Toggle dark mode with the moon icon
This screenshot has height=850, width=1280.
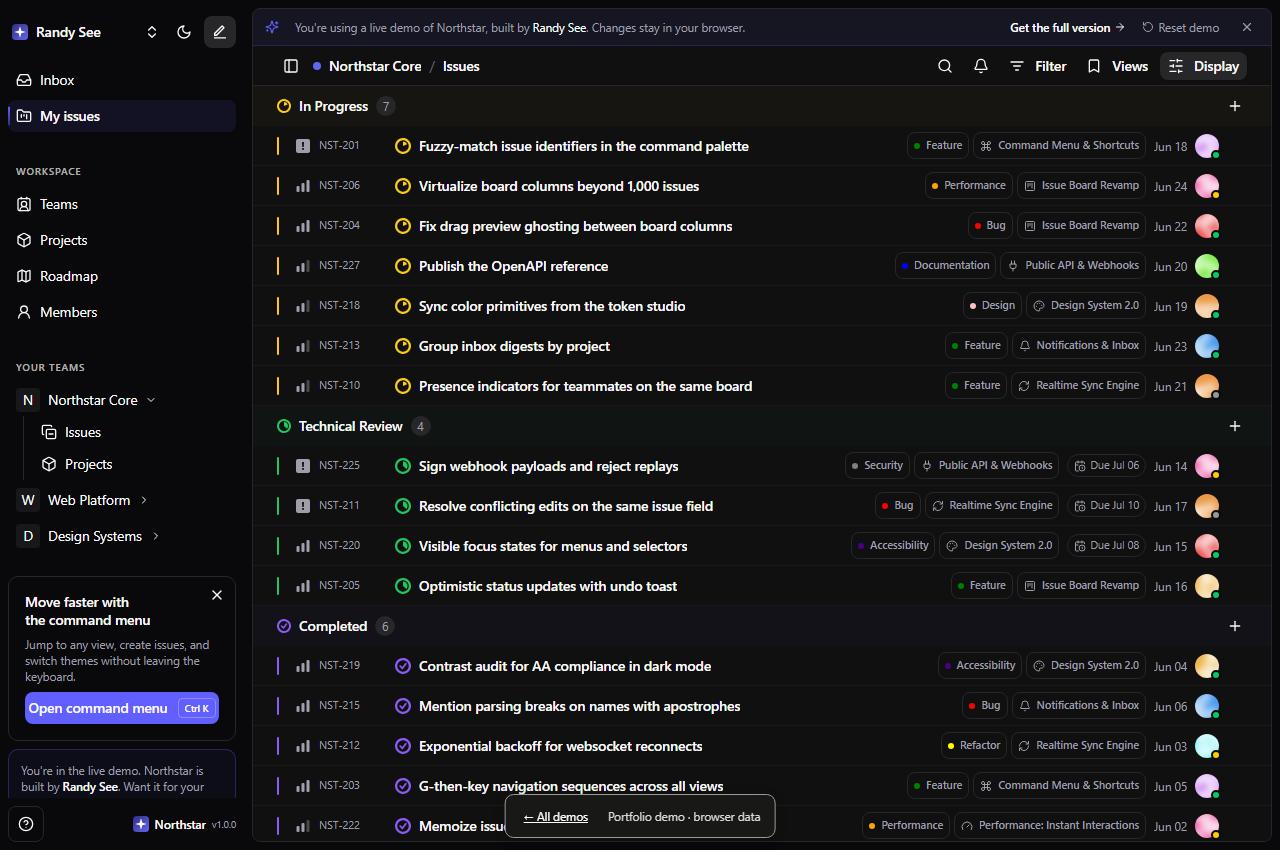184,32
